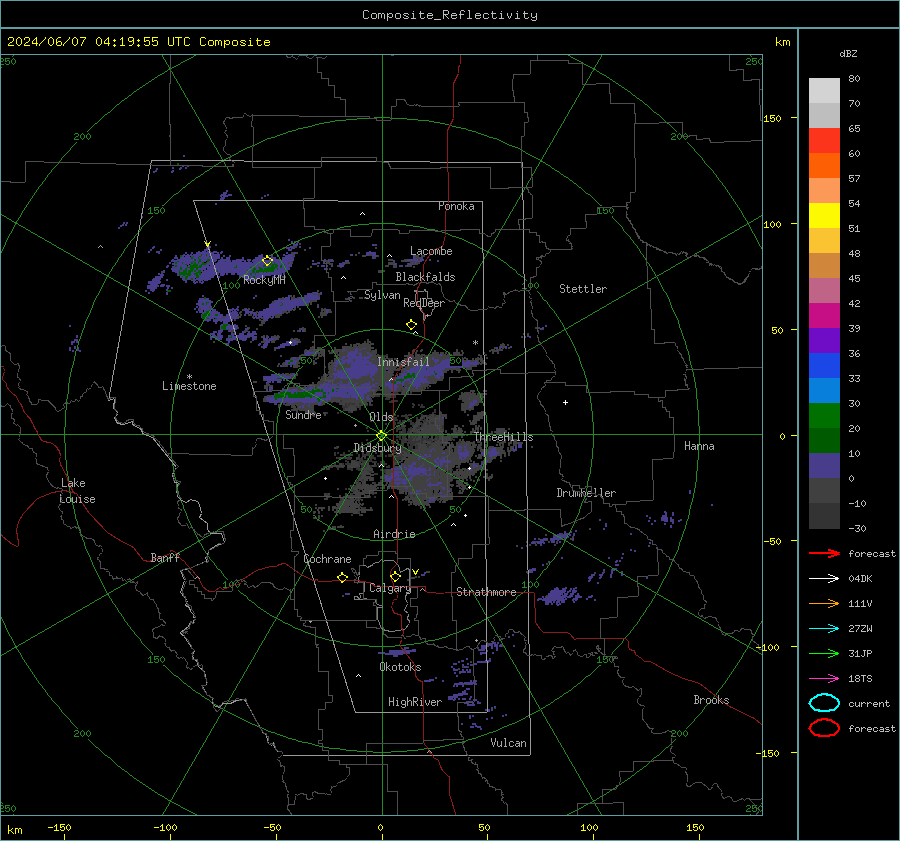Click the Lacombe town label

431,251
